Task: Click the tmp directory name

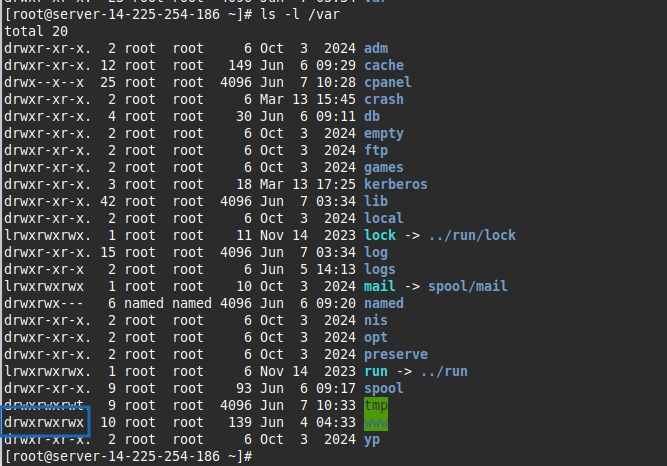Action: coord(376,405)
